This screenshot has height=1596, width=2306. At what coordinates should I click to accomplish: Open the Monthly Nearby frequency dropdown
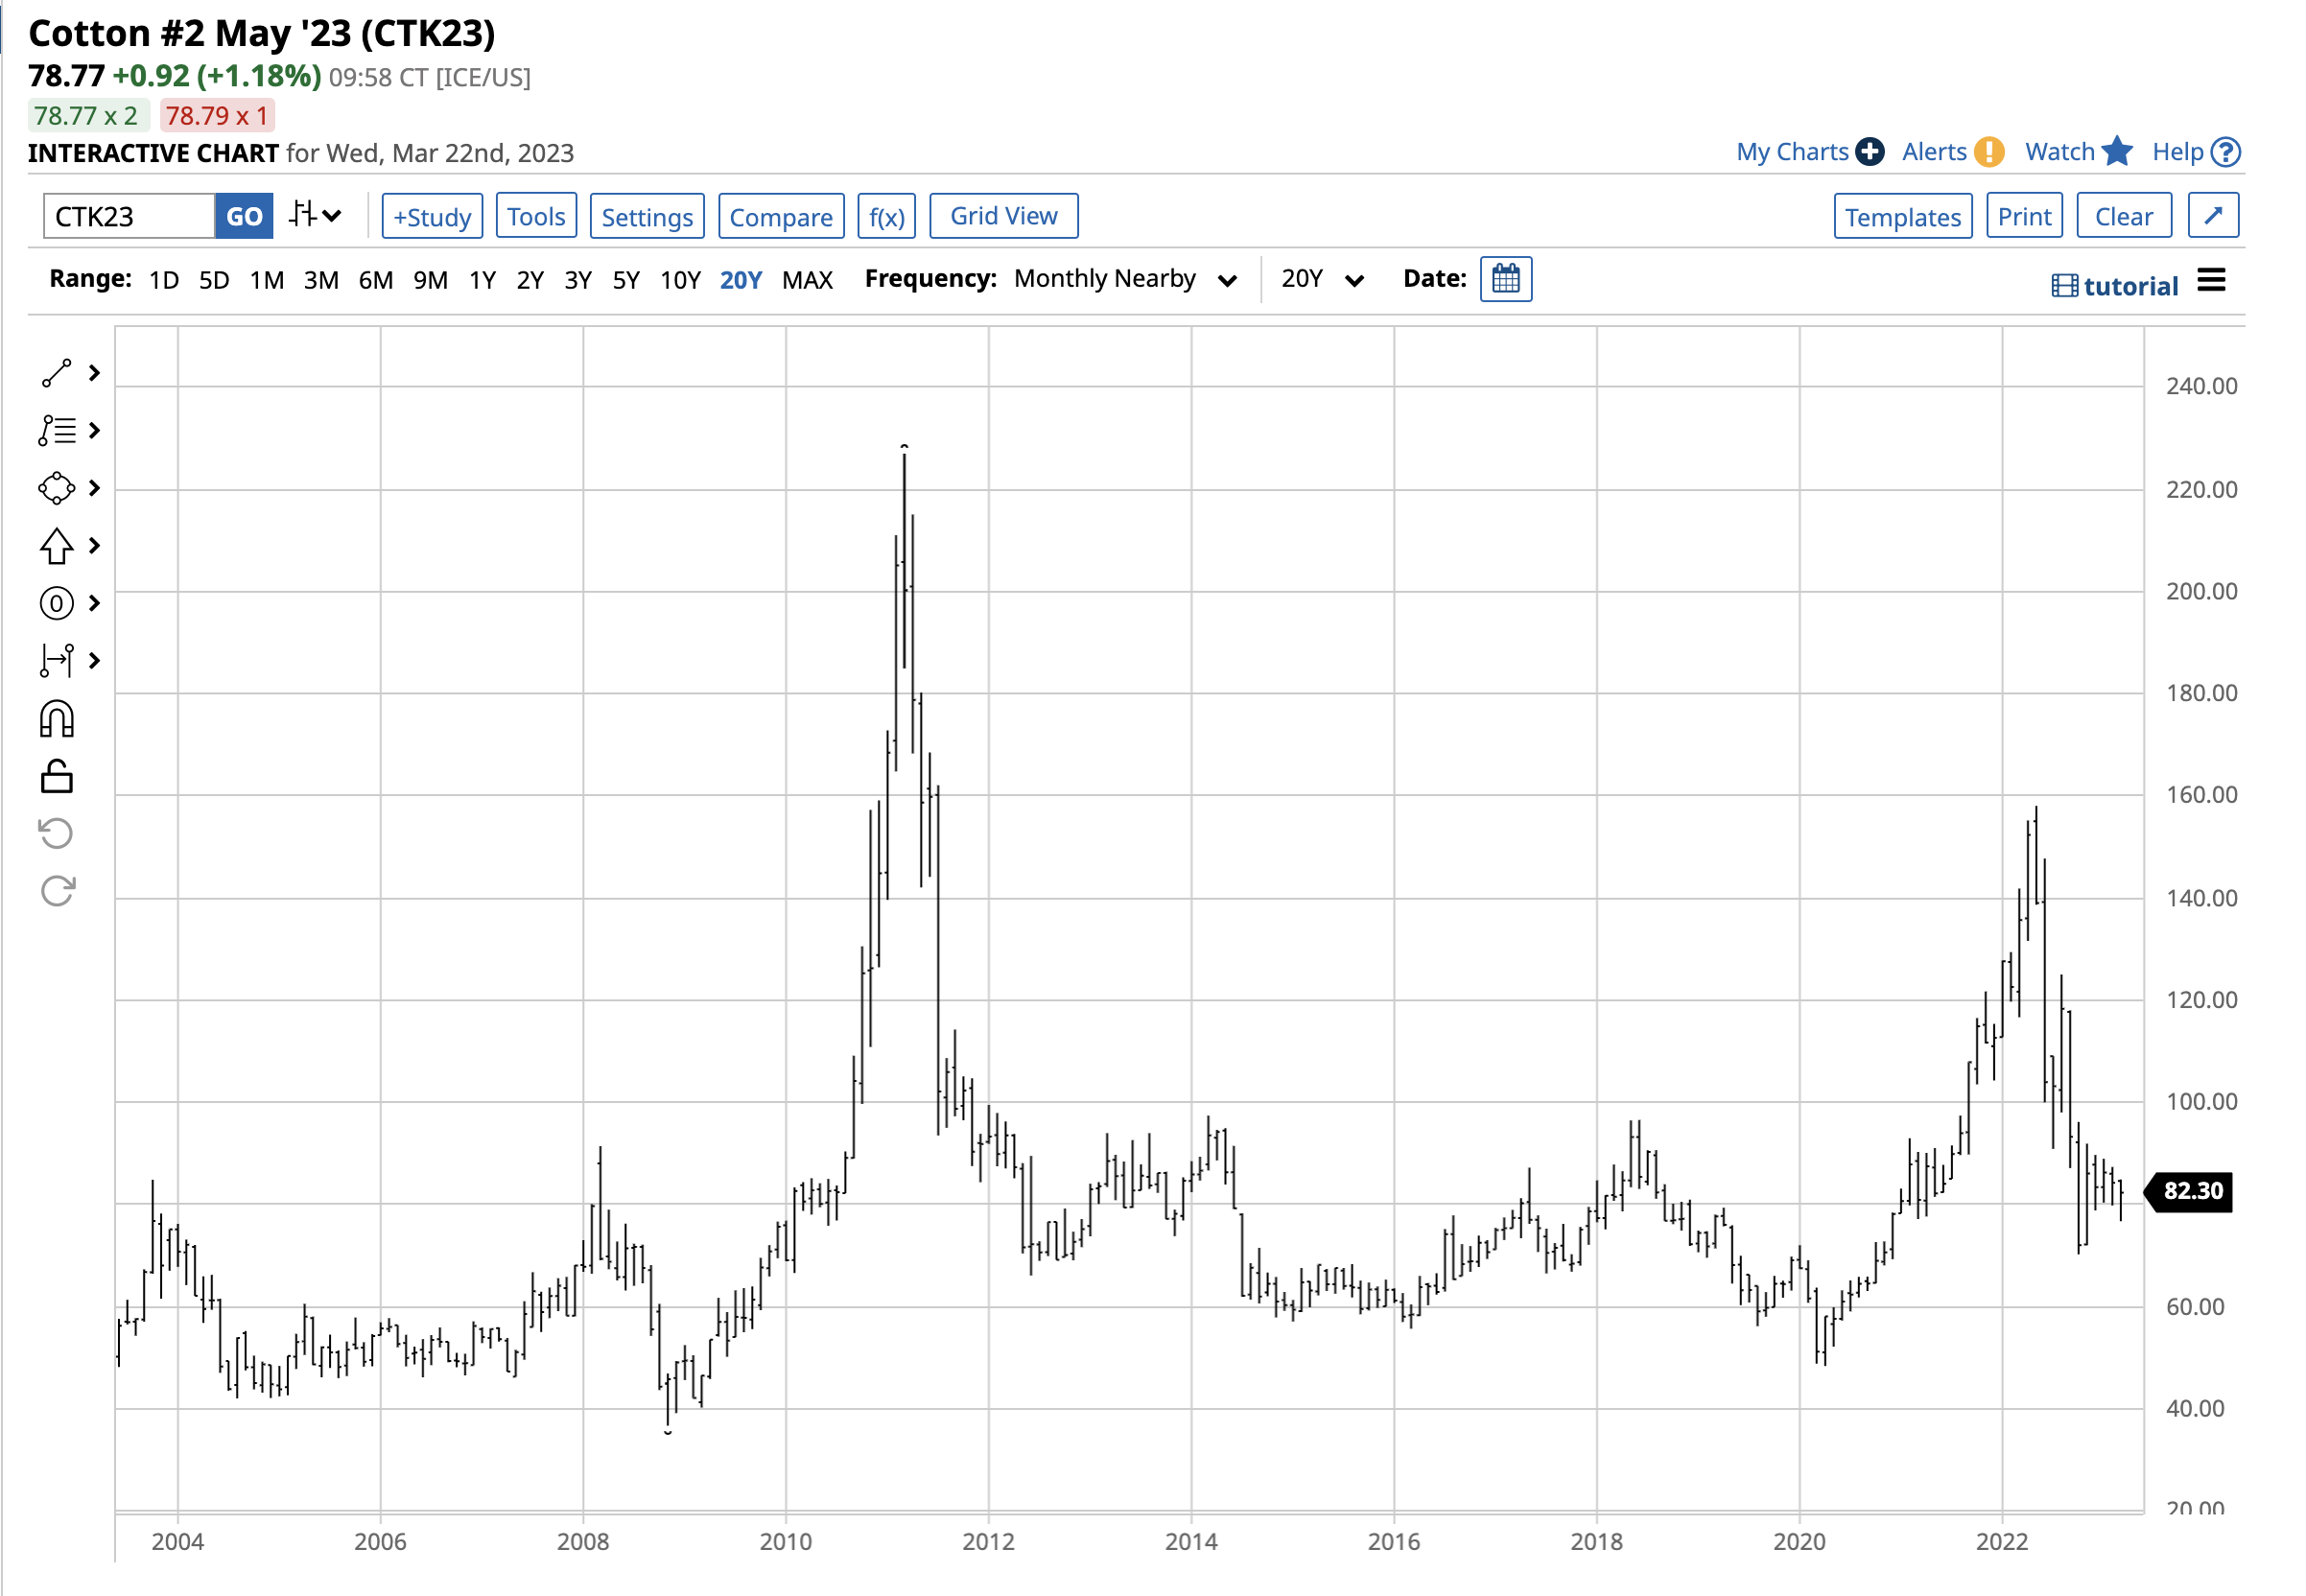[1125, 279]
